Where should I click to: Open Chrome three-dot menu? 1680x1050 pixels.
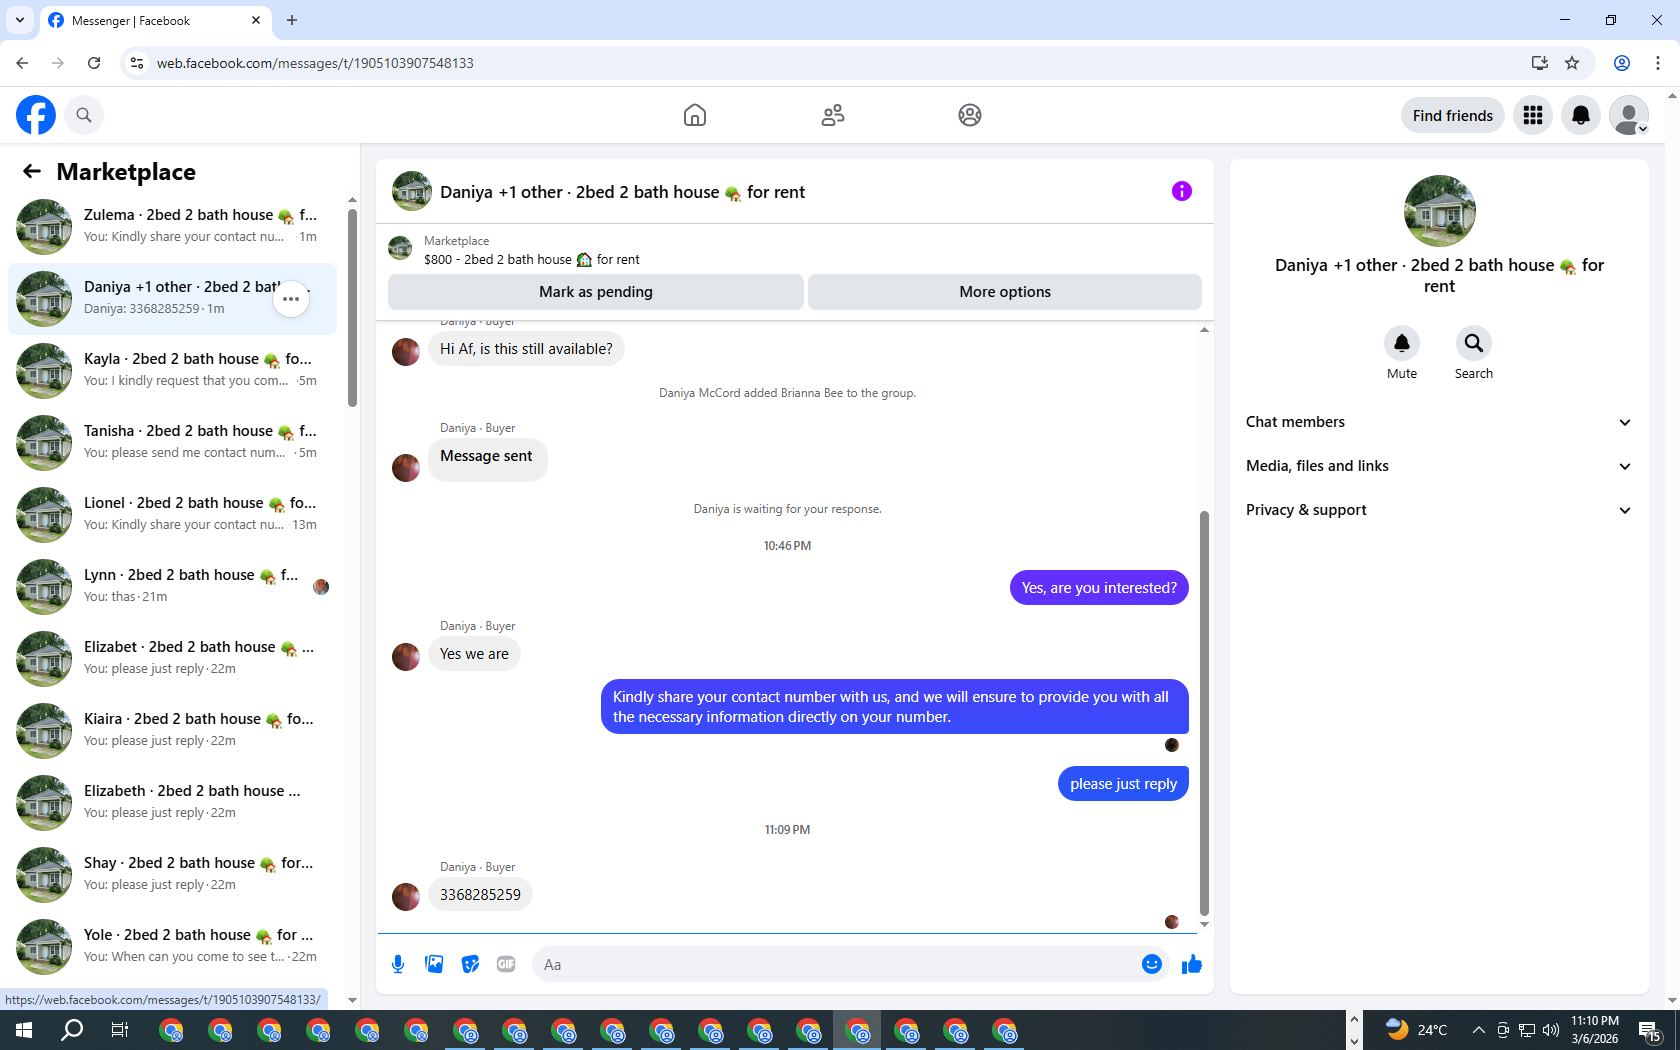(1658, 63)
